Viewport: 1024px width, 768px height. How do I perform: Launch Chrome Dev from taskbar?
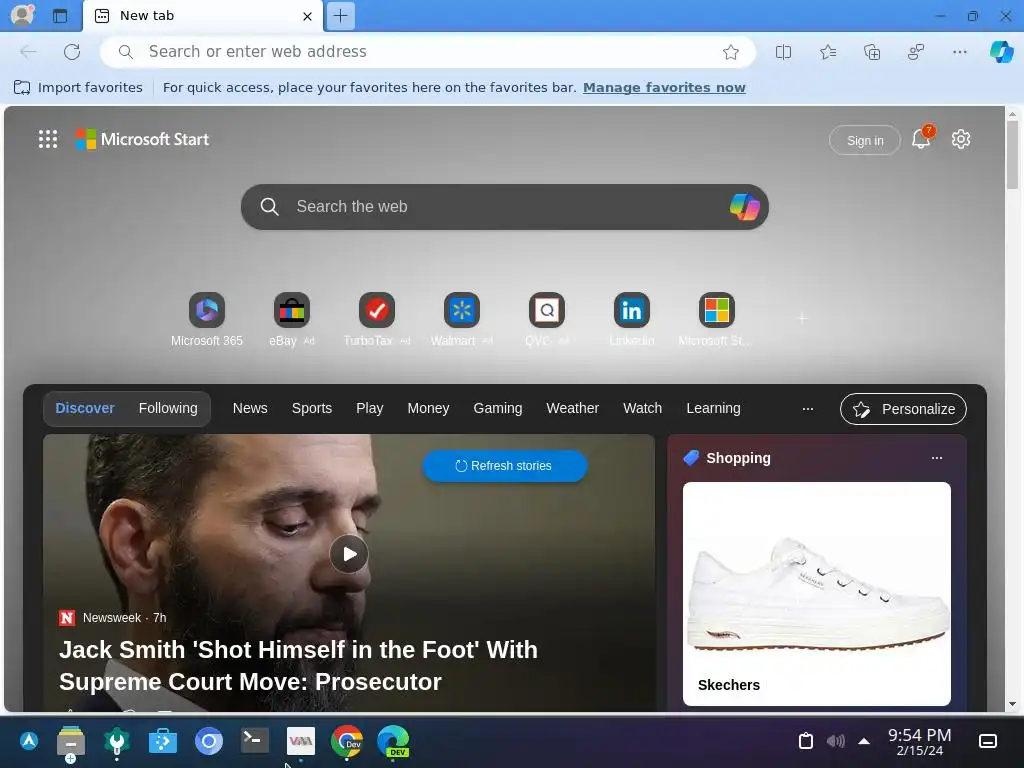point(347,741)
